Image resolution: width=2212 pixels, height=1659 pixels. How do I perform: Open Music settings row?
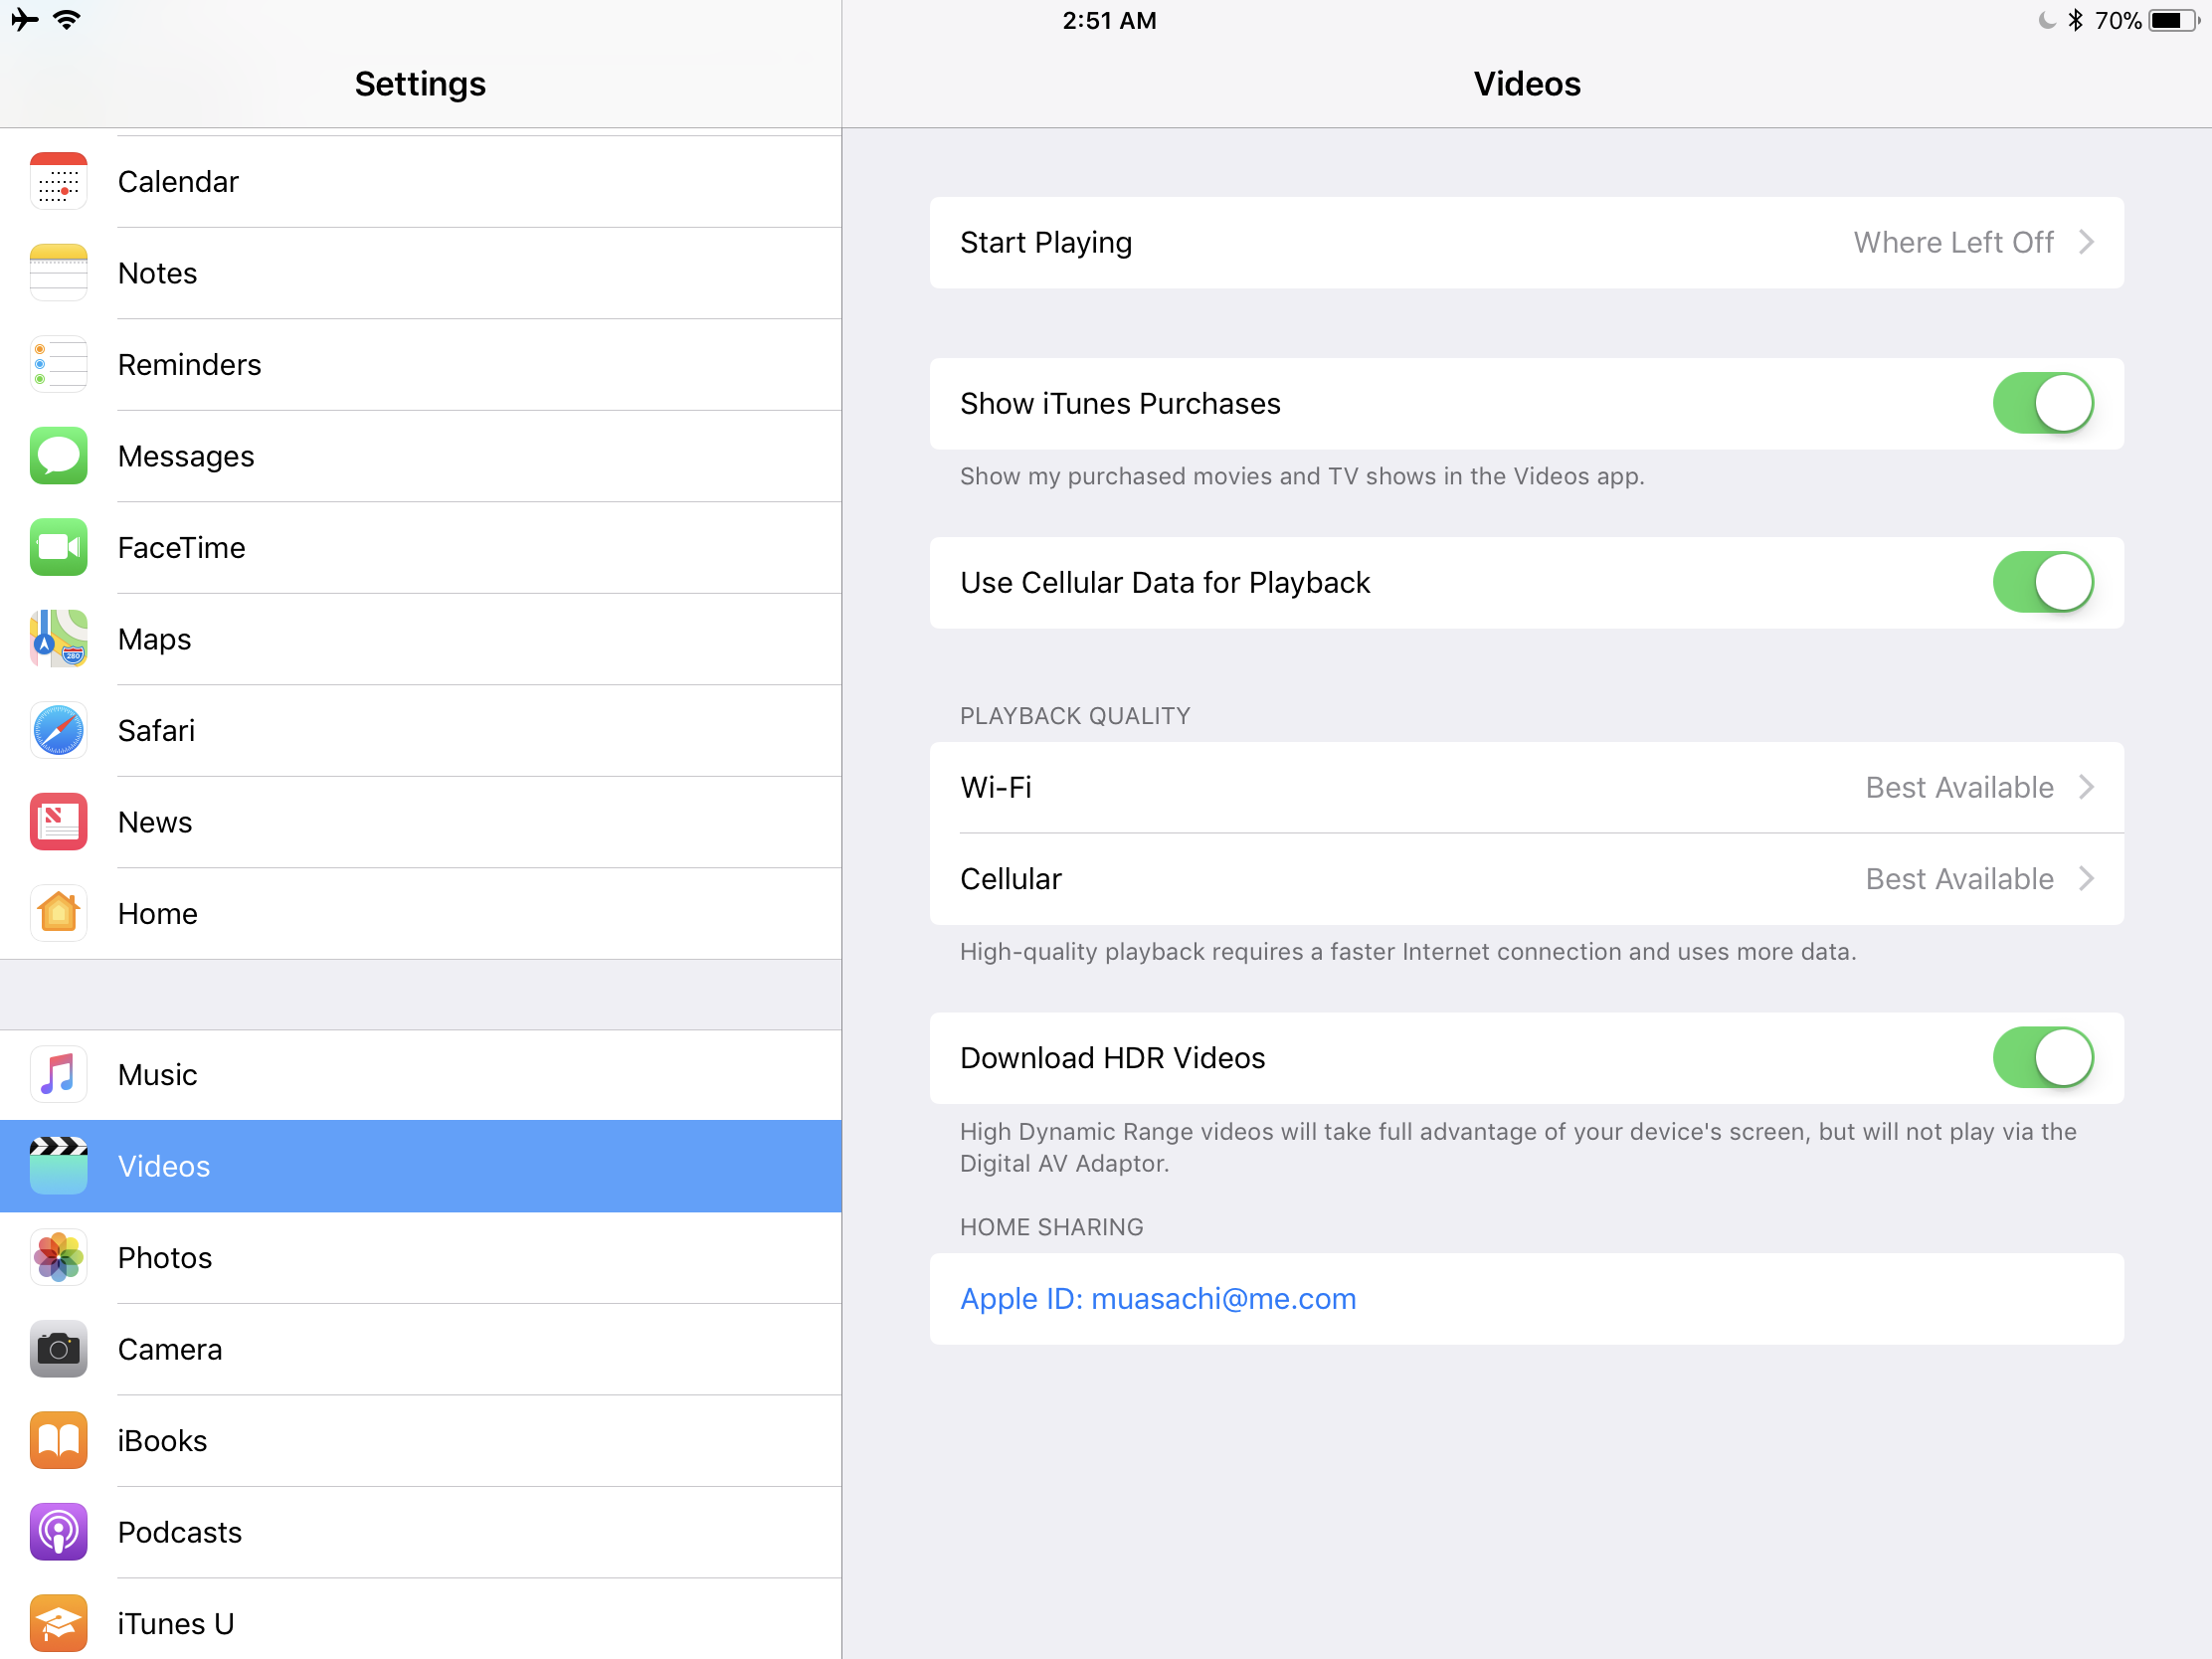[x=420, y=1074]
